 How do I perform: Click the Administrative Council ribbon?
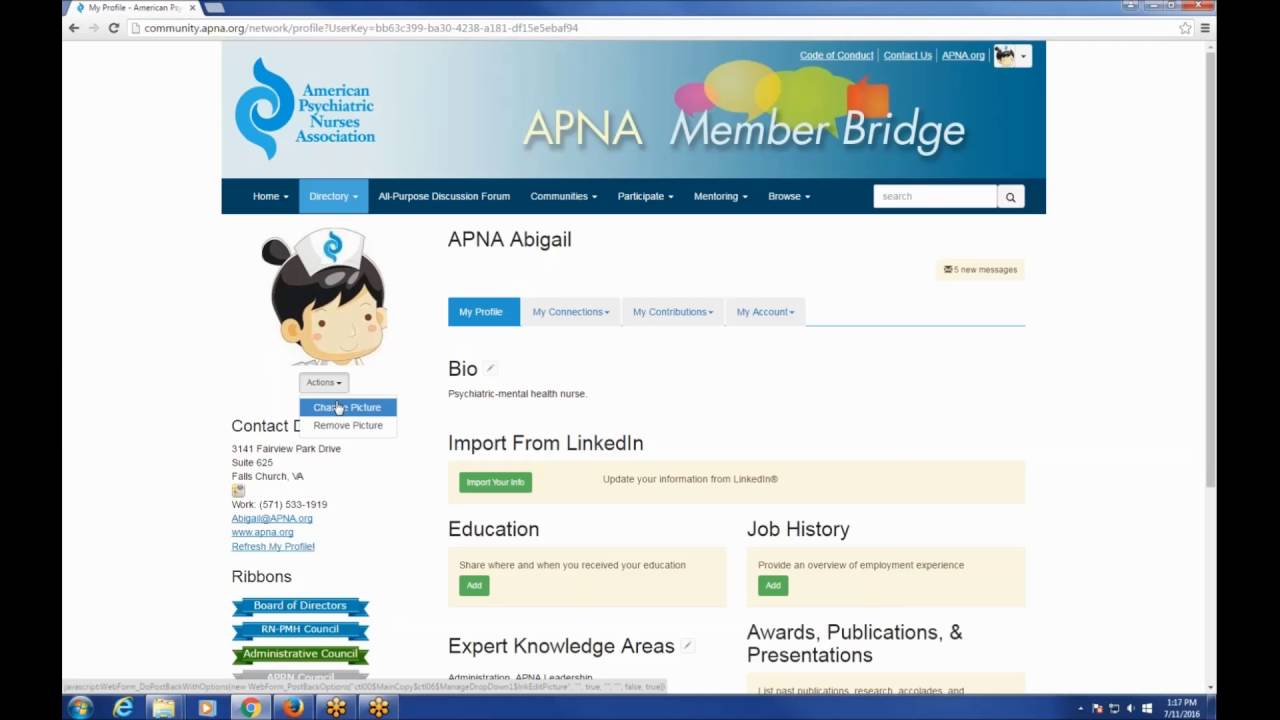tap(300, 654)
